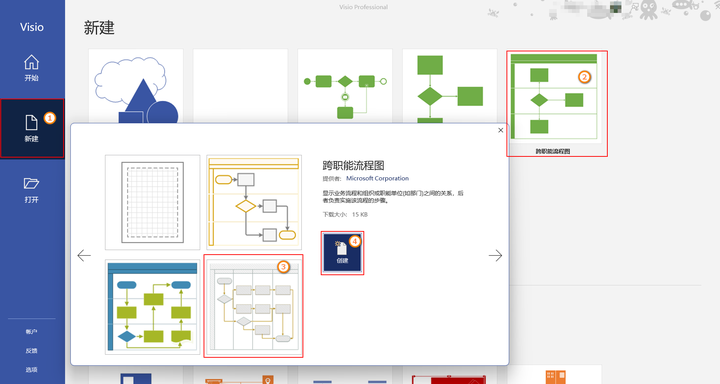The image size is (720, 384).
Task: Select the blue-green vertical flowchart thumbnail
Action: (152, 307)
